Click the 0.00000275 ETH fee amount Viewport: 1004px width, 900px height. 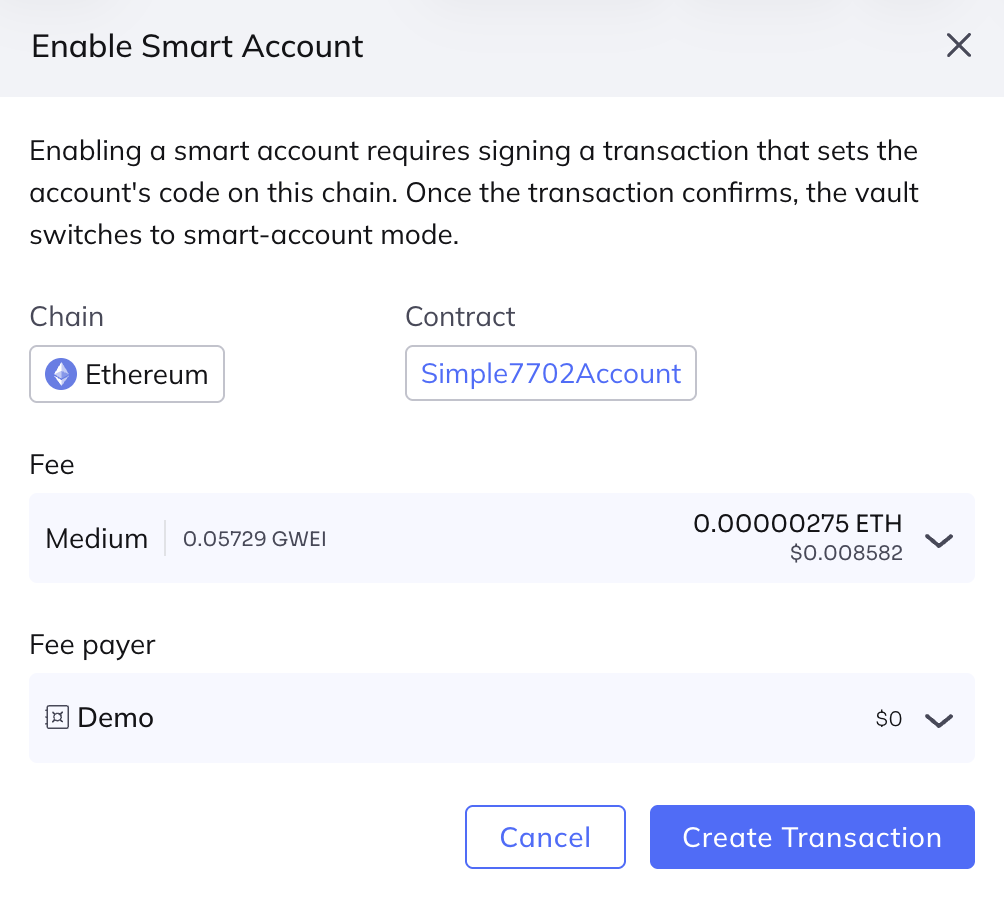797,523
